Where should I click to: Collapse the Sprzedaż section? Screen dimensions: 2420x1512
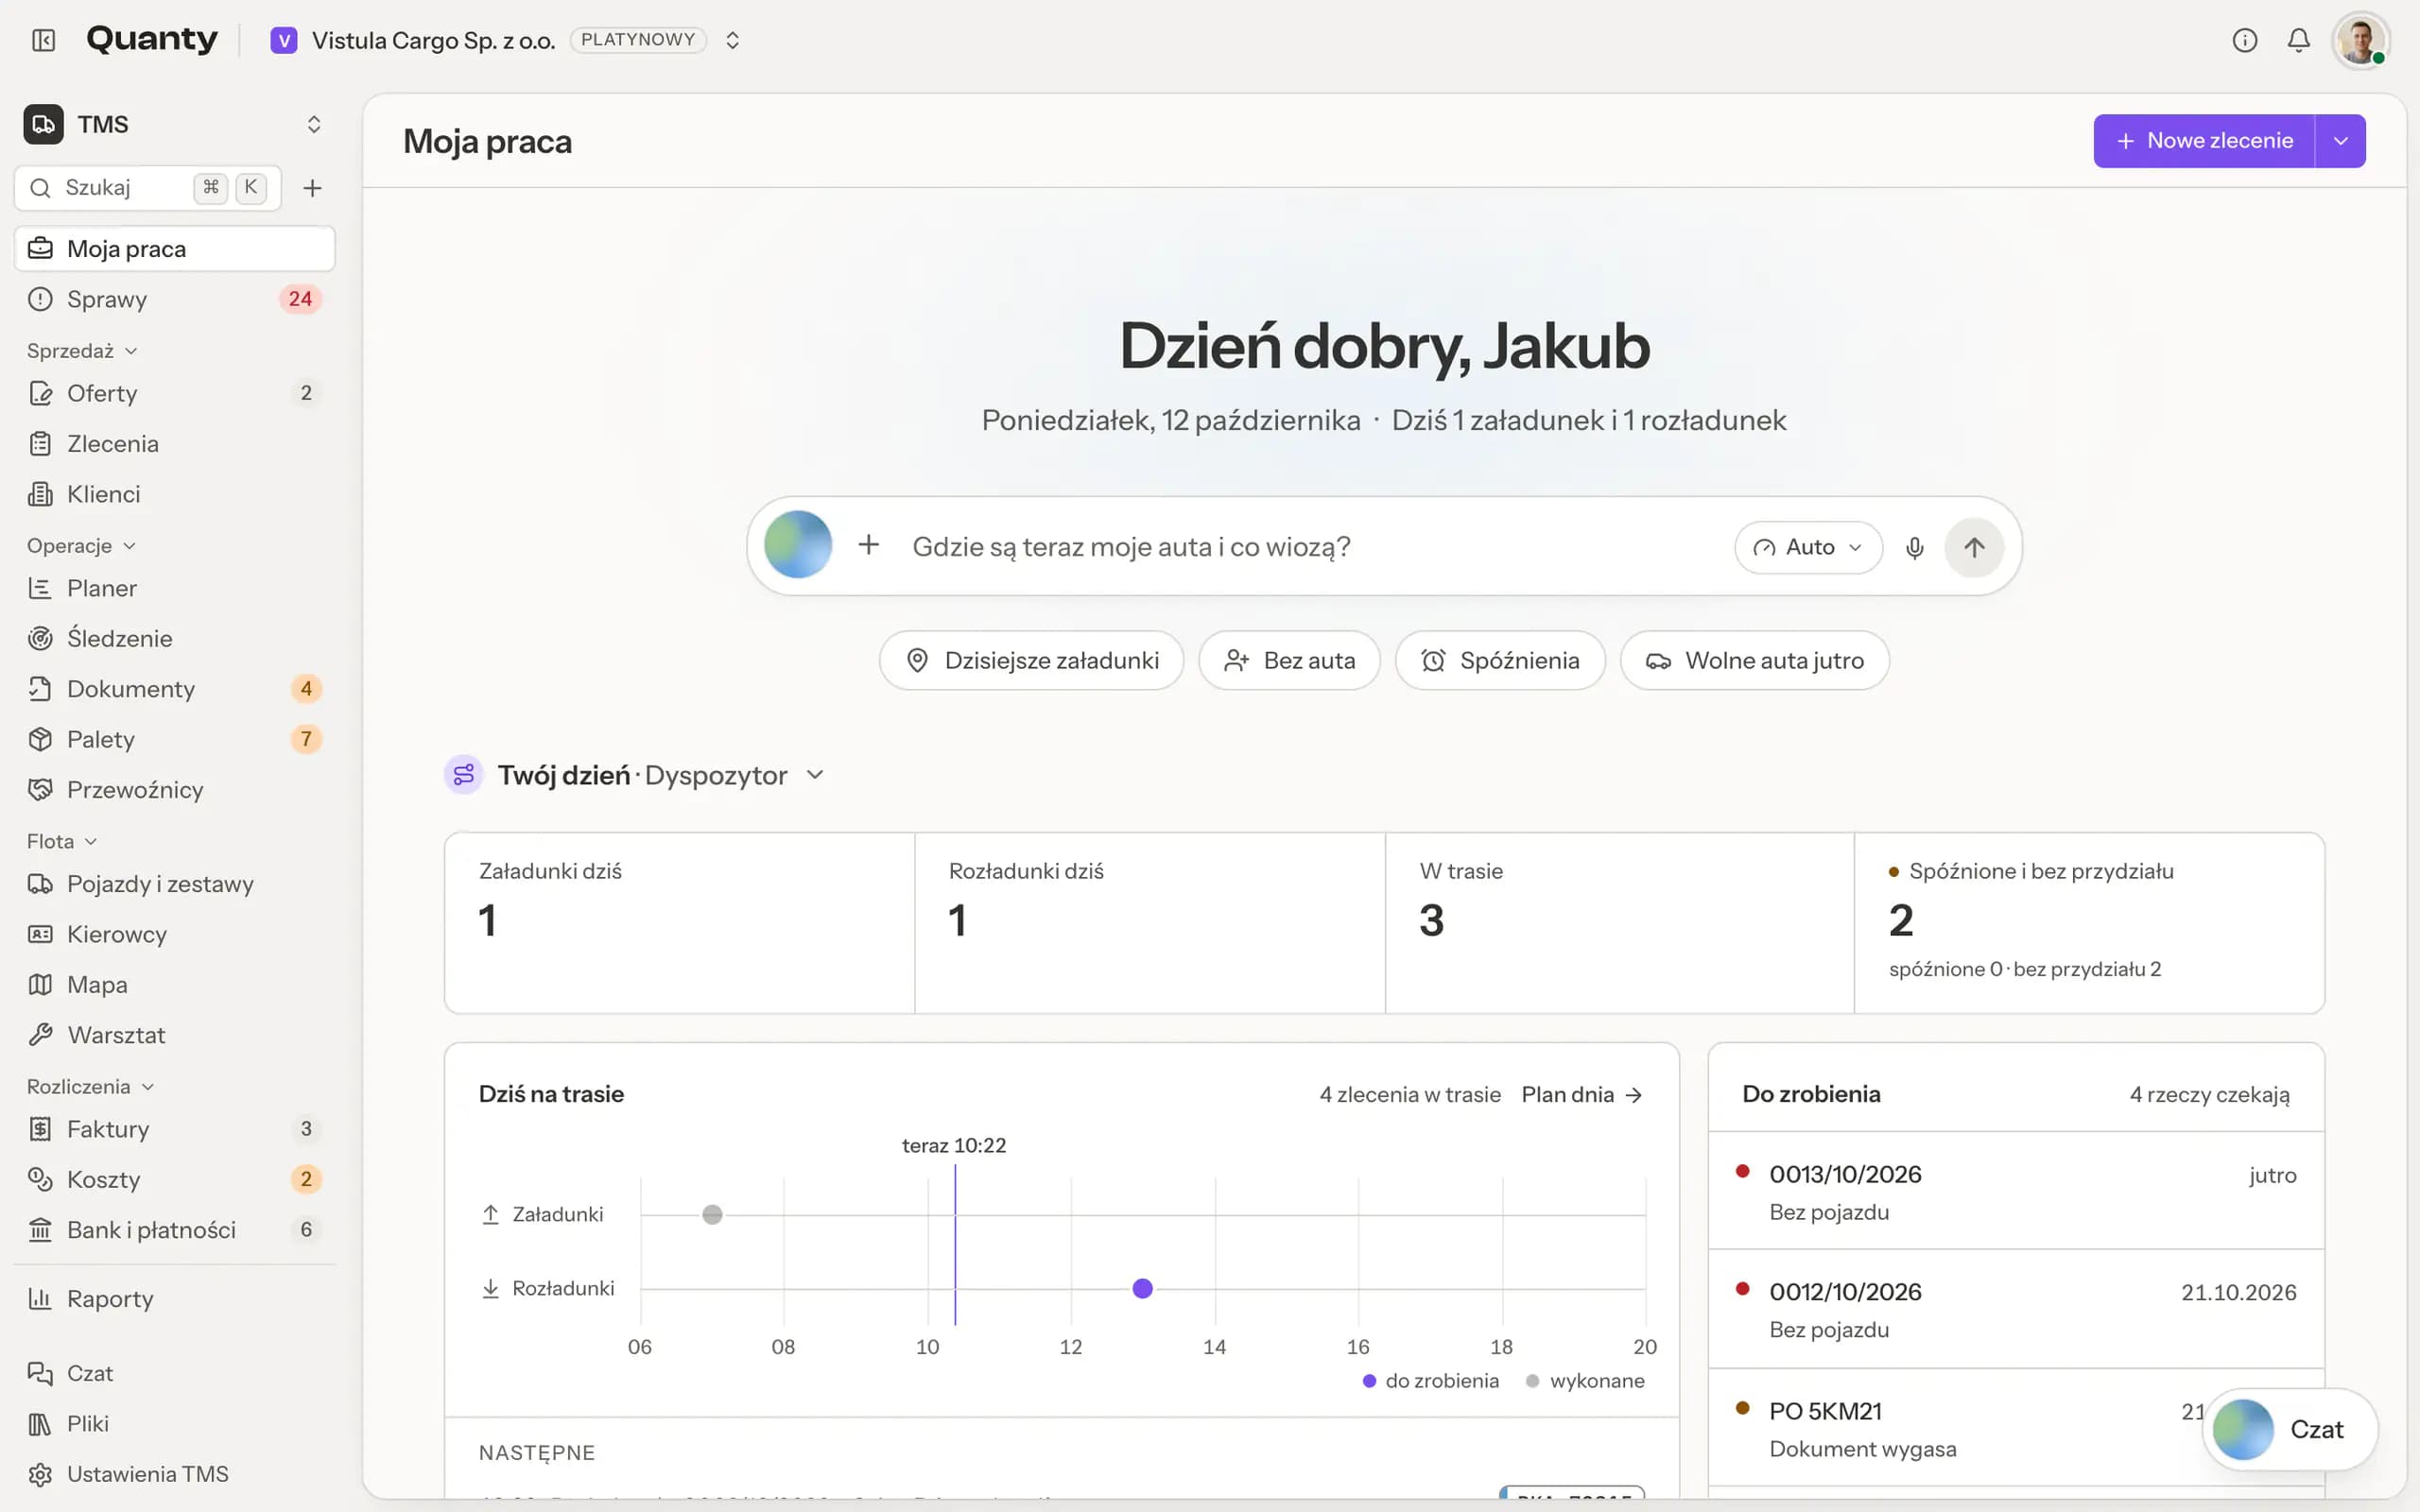tap(82, 351)
